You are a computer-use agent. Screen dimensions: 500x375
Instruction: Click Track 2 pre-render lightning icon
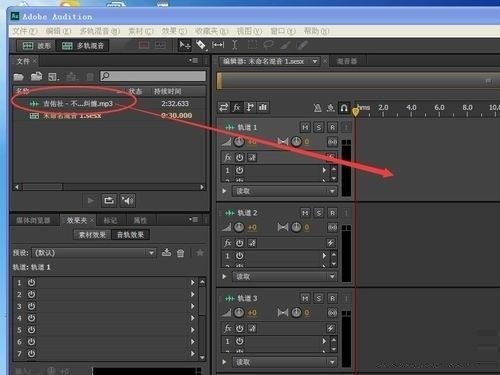coord(331,243)
